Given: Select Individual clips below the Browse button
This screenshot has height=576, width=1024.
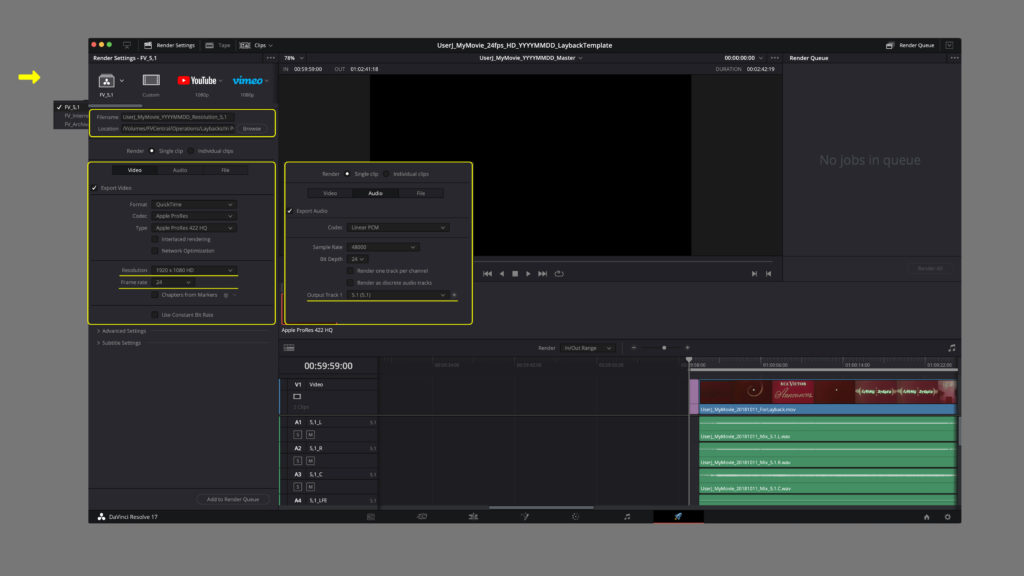Looking at the screenshot, I should click(191, 151).
